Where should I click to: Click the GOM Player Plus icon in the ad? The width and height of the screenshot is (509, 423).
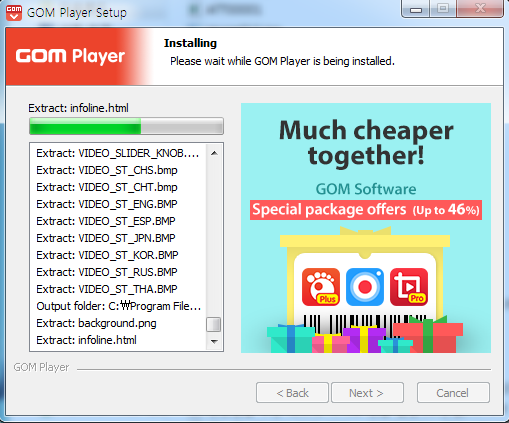point(321,287)
